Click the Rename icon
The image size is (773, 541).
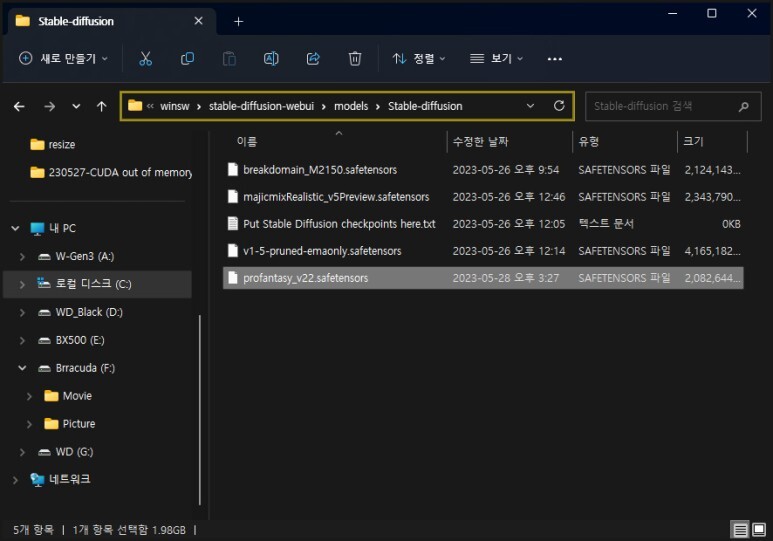pyautogui.click(x=271, y=59)
